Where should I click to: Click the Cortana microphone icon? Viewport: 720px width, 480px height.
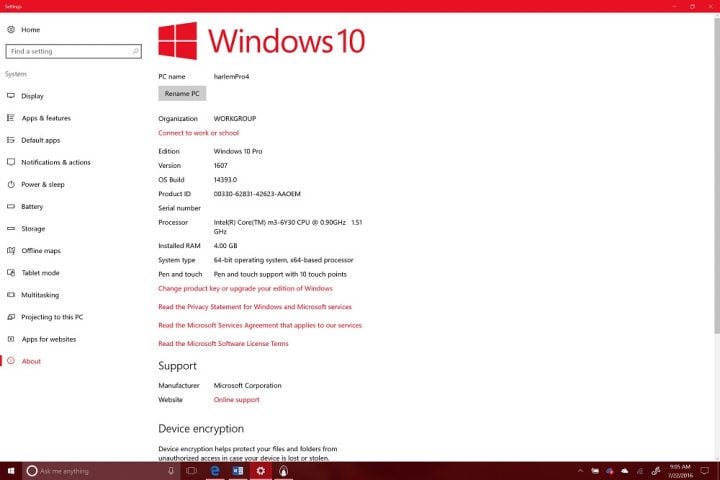(171, 471)
